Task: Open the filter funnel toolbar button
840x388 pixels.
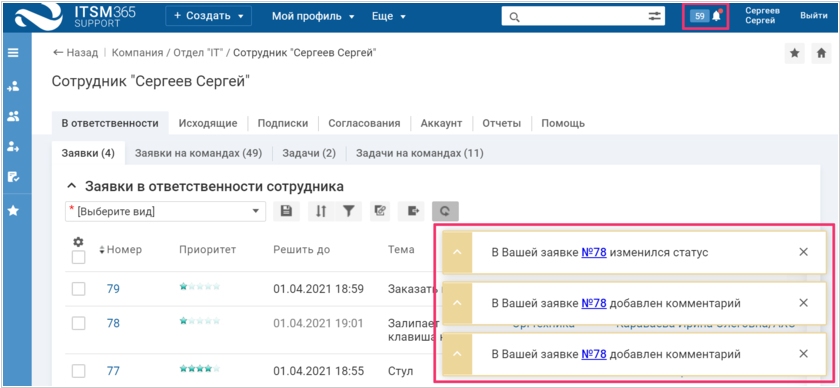Action: tap(349, 211)
